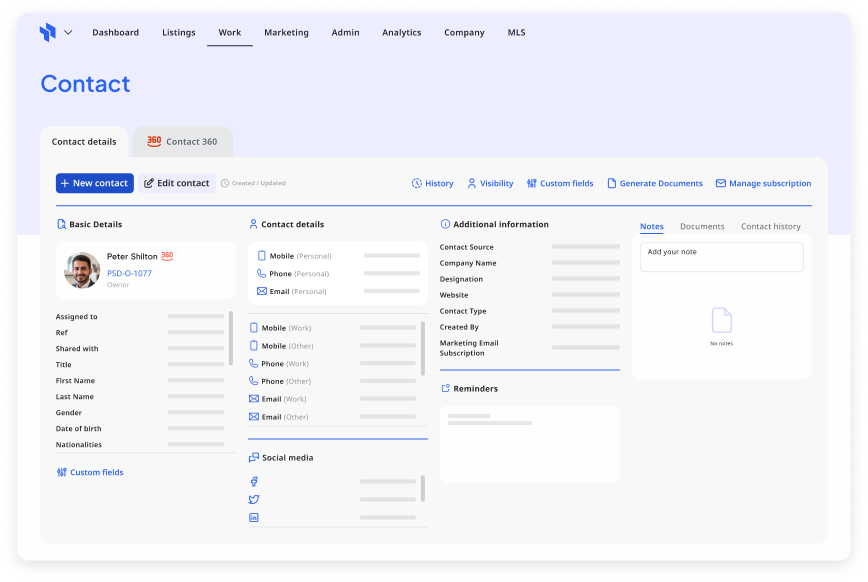The height and width of the screenshot is (582, 868).
Task: Click the Mobile (Personal) phone icon
Action: [x=260, y=256]
